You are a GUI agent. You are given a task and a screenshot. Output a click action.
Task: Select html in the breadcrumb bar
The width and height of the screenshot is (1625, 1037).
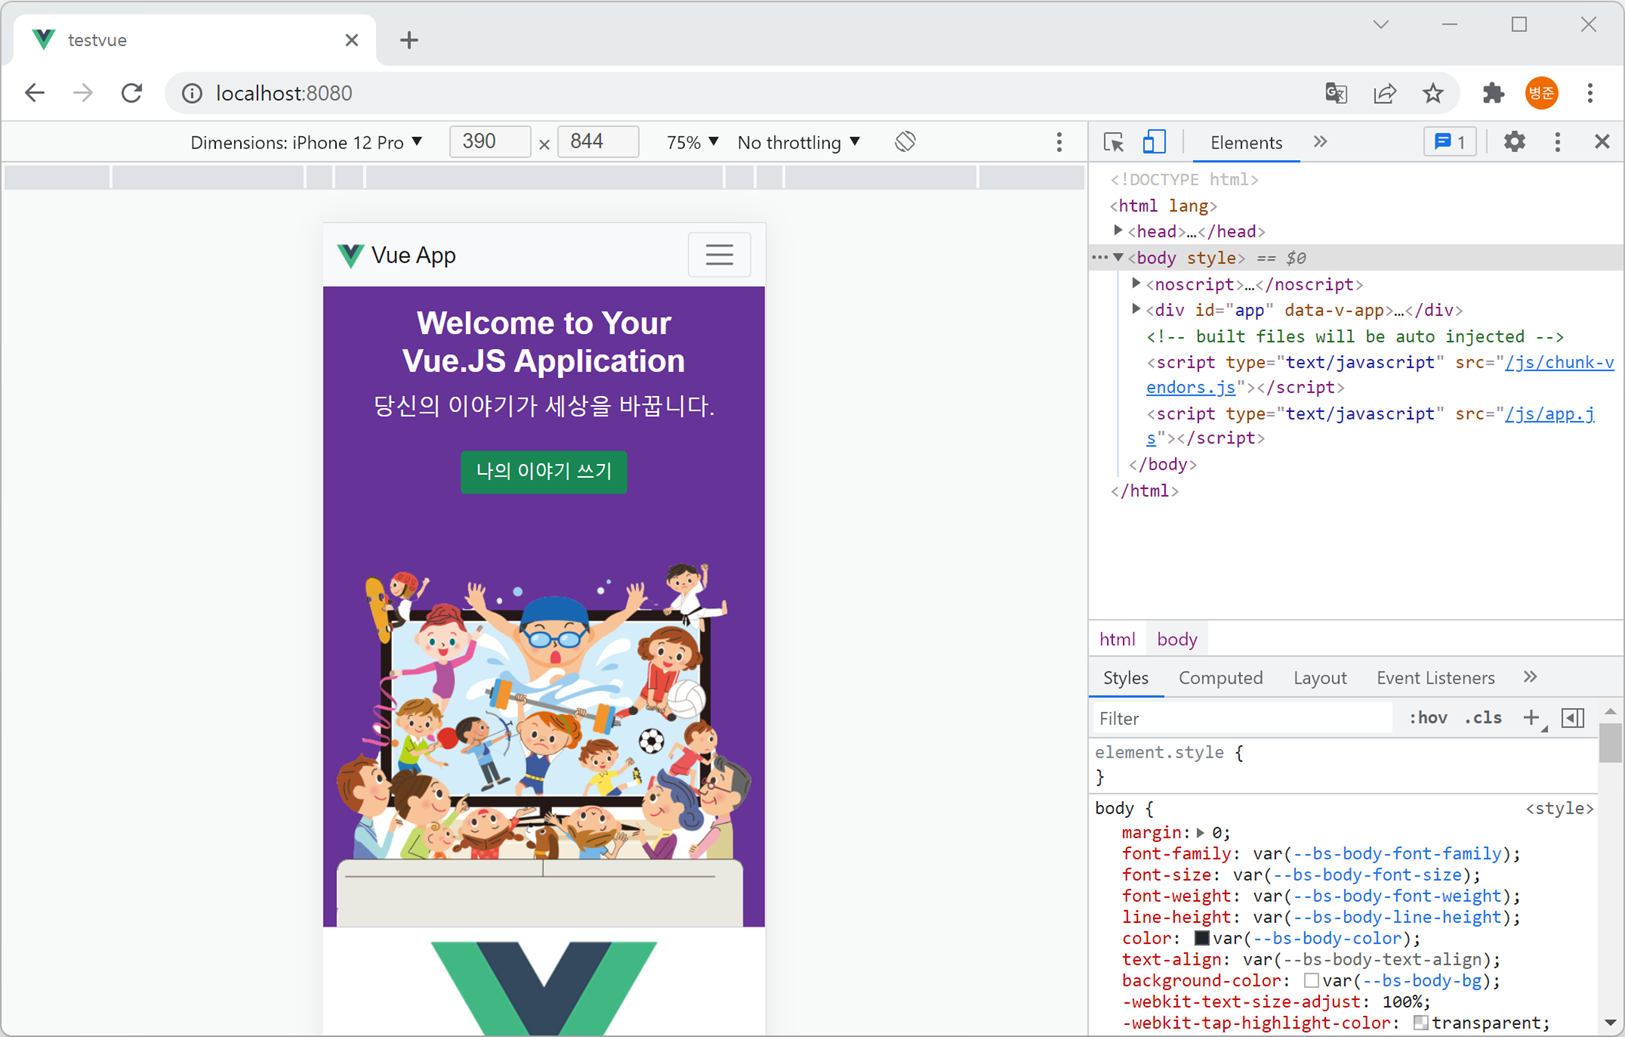pyautogui.click(x=1117, y=639)
